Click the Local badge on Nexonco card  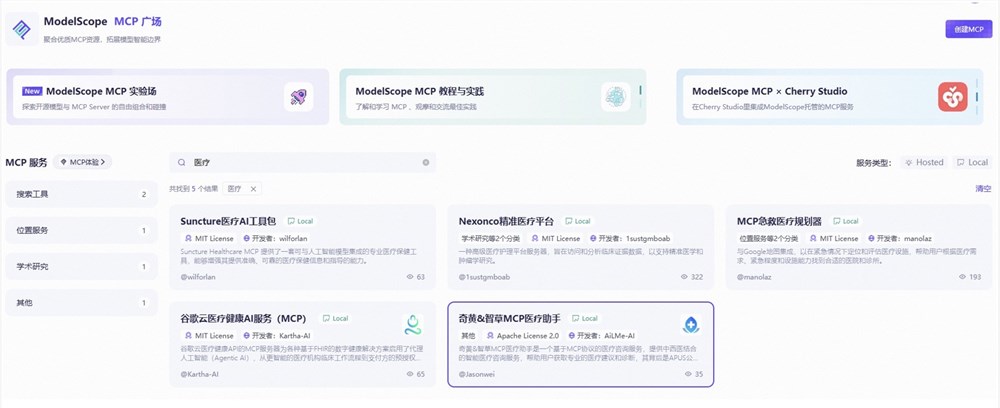579,221
